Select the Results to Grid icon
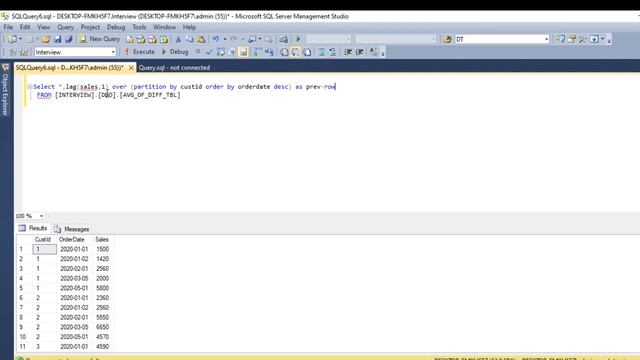Screen dimensions: 640x360 296,52
